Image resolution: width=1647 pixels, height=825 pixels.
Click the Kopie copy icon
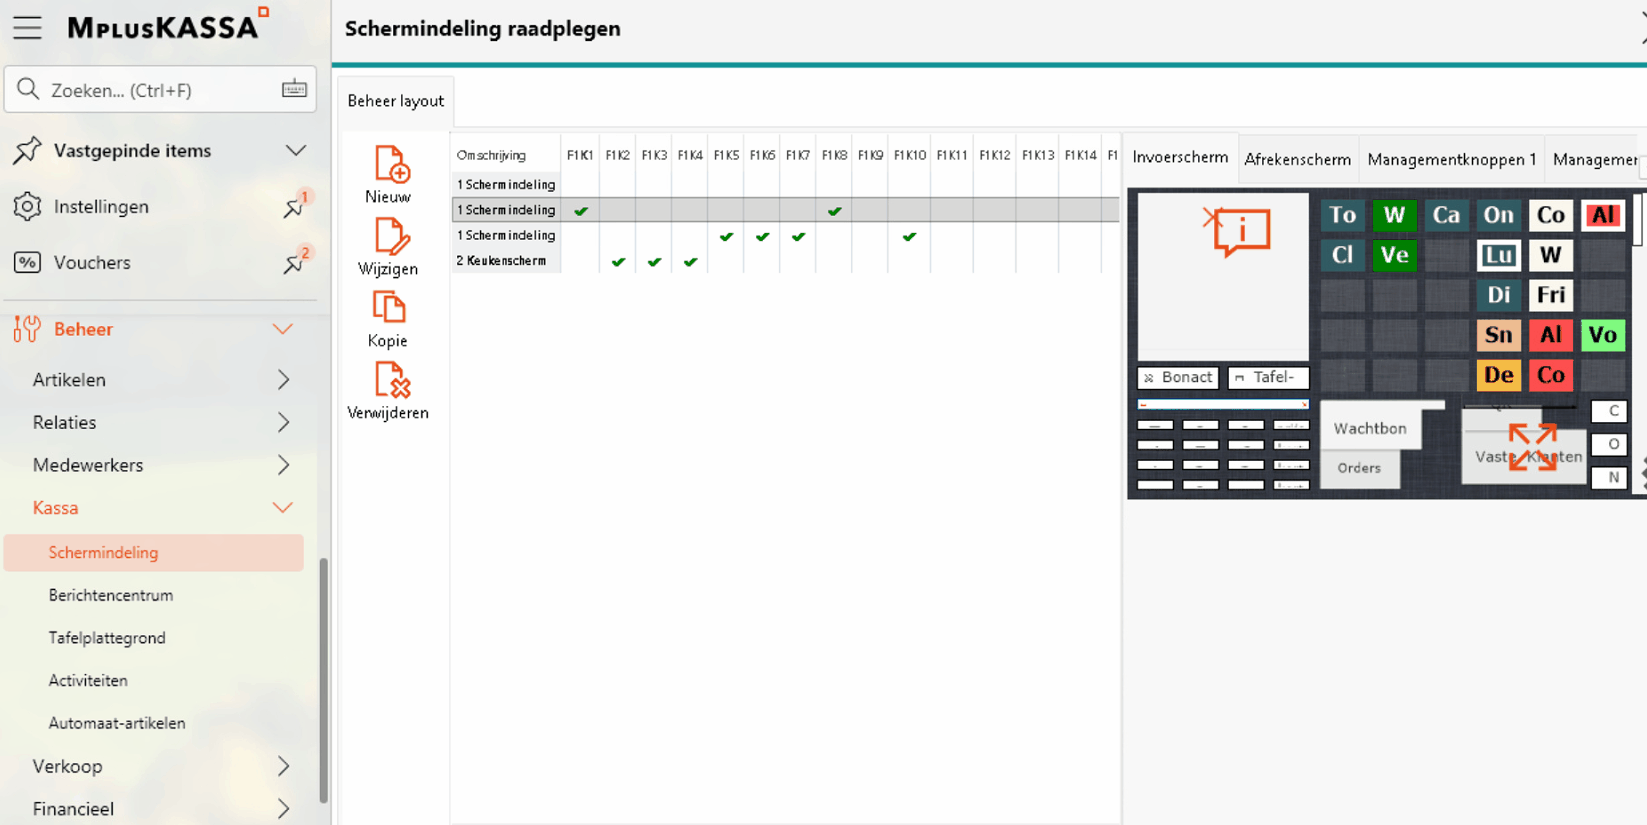point(388,309)
